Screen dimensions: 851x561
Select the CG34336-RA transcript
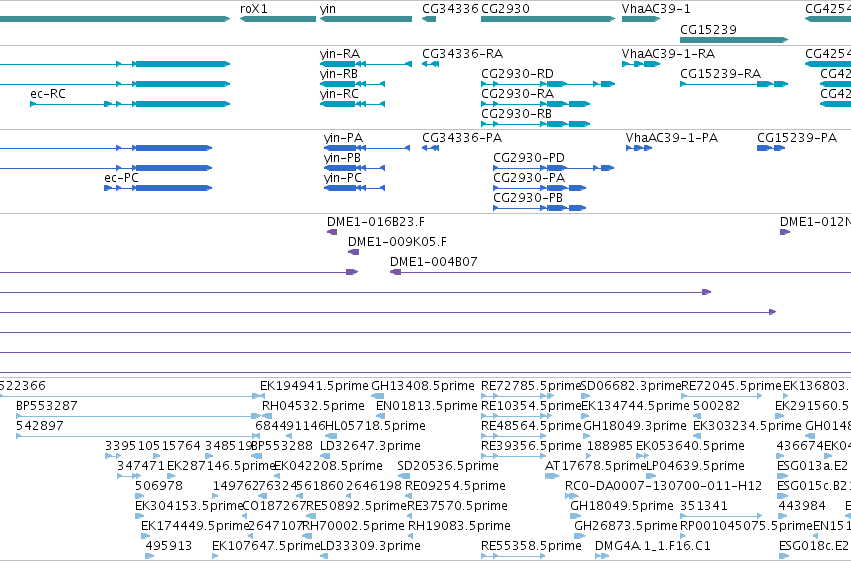(x=430, y=64)
